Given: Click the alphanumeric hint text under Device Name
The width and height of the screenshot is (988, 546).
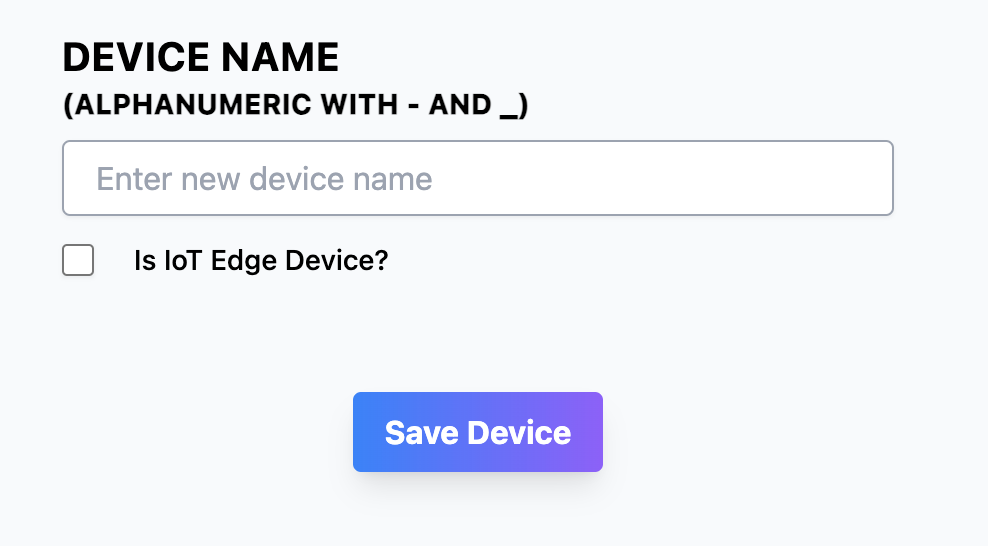Looking at the screenshot, I should coord(296,105).
